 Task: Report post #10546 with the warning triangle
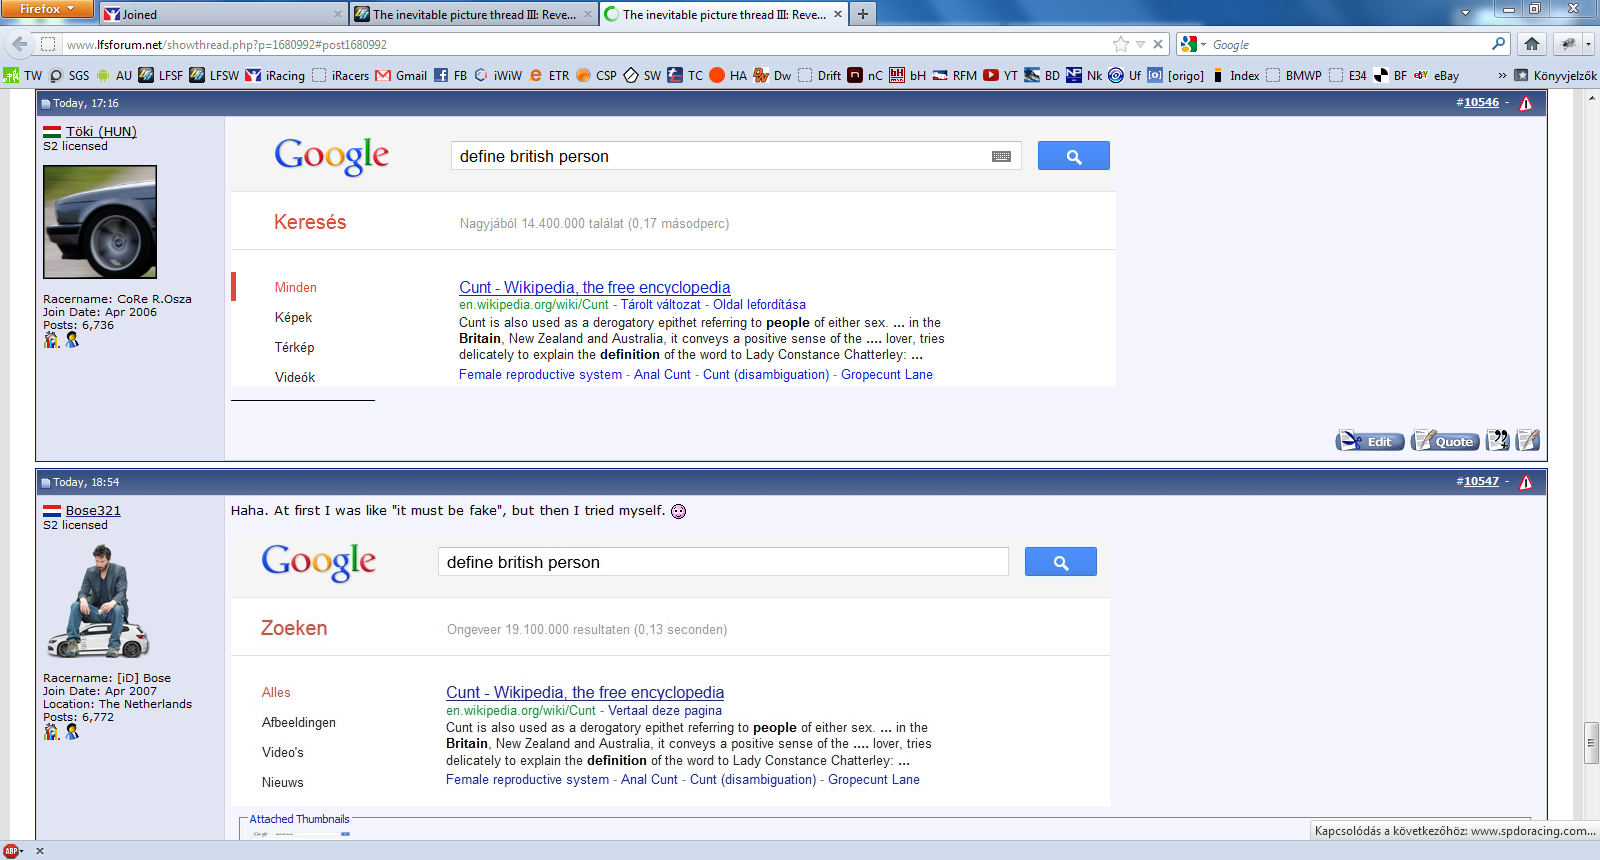click(x=1526, y=103)
